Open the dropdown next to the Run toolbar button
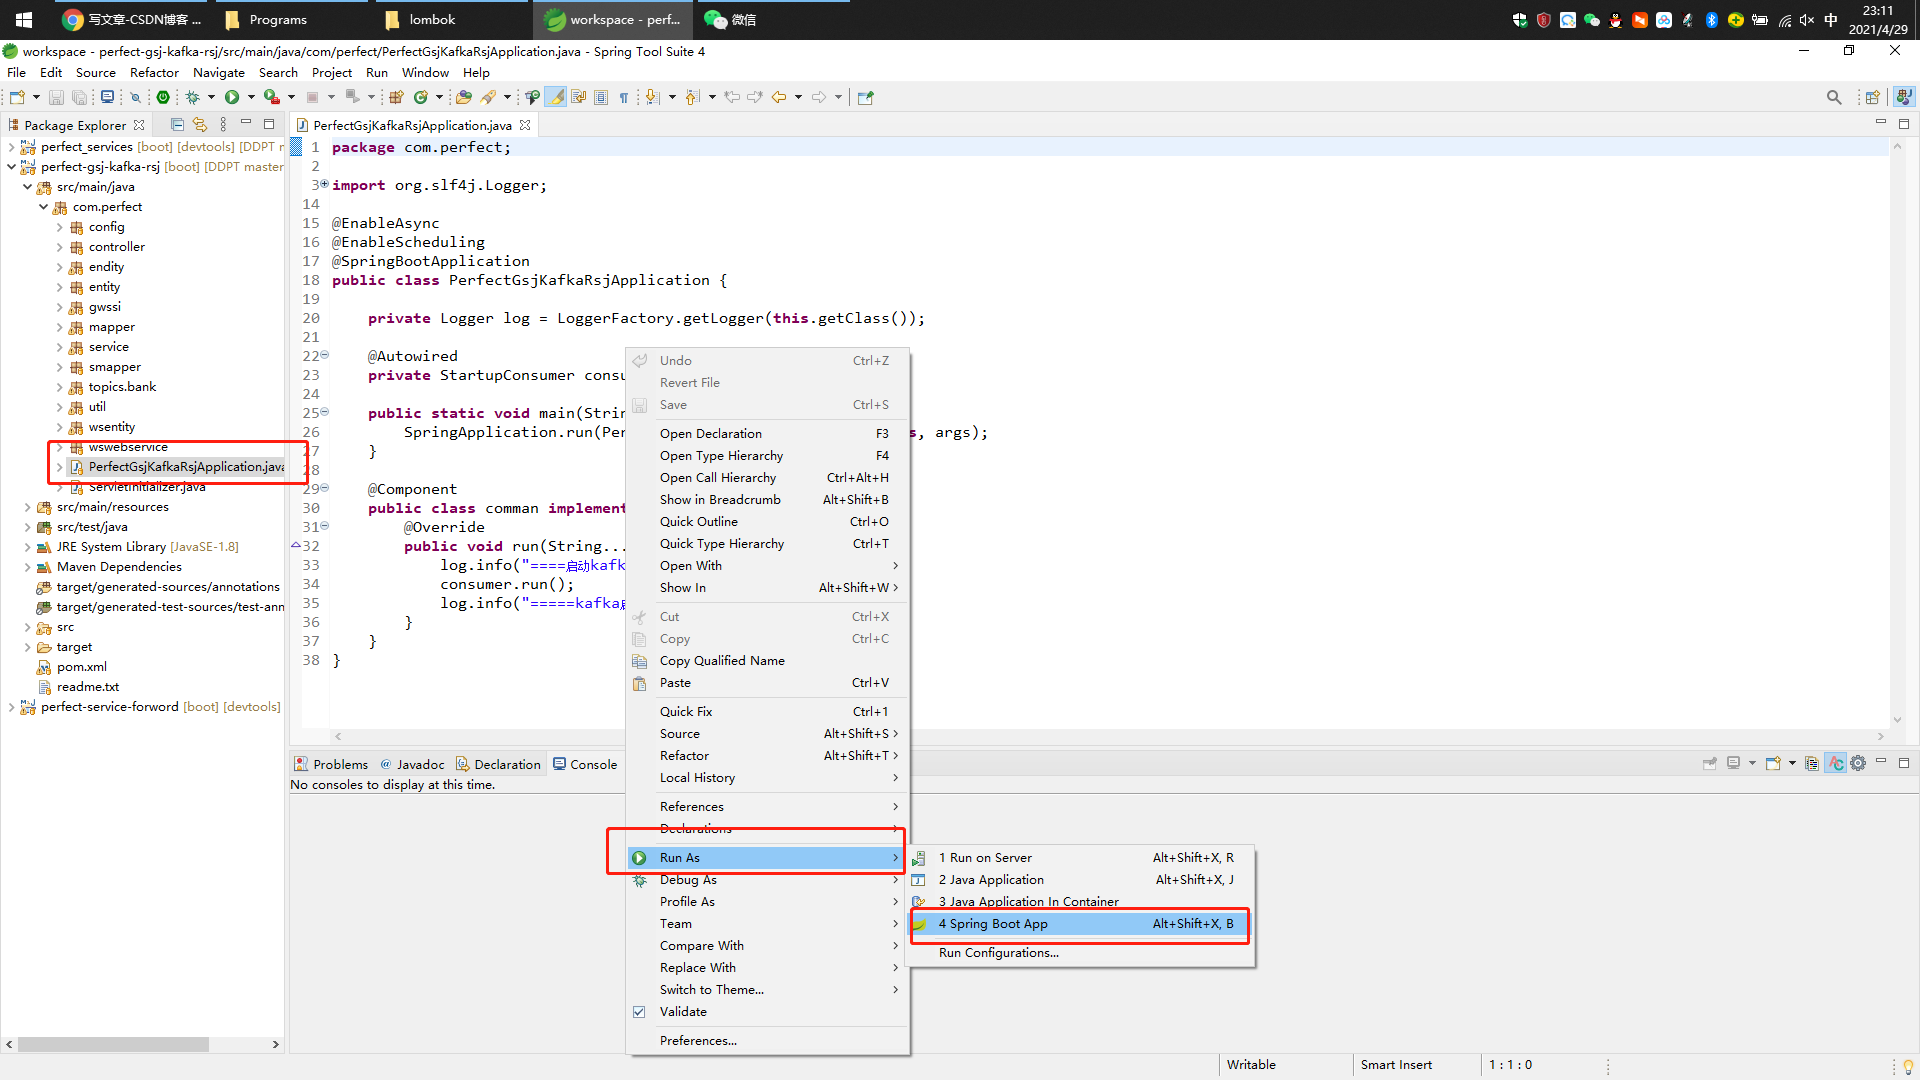Viewport: 1920px width, 1080px height. 251,96
